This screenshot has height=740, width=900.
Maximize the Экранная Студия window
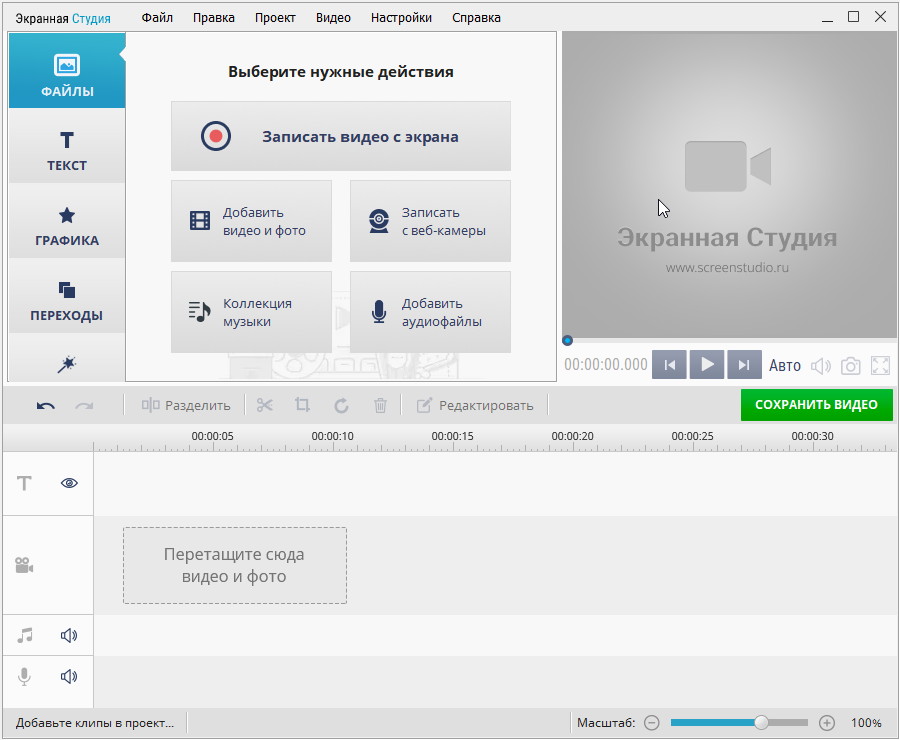click(x=854, y=17)
